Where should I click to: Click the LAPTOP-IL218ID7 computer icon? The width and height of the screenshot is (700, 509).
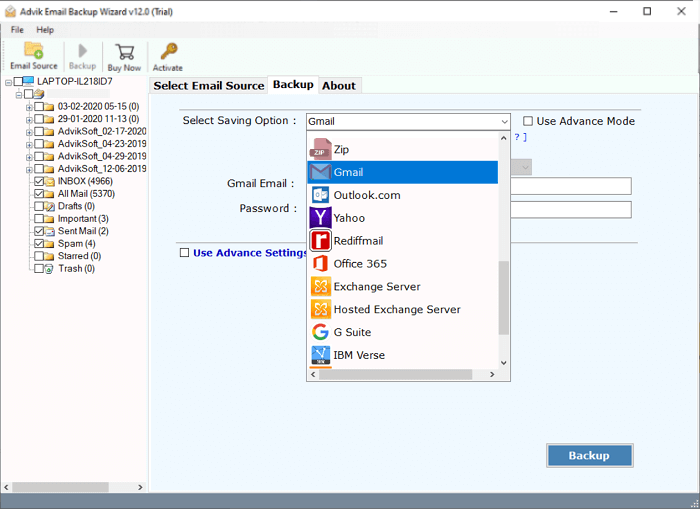(x=28, y=81)
